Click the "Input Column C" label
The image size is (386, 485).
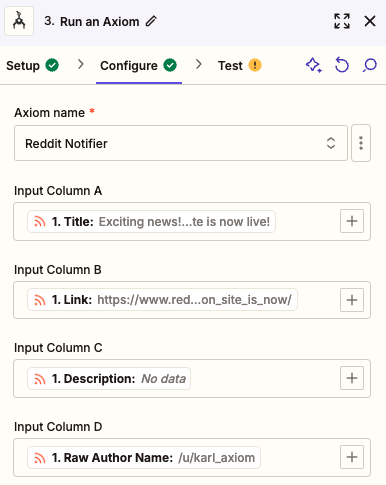point(58,348)
